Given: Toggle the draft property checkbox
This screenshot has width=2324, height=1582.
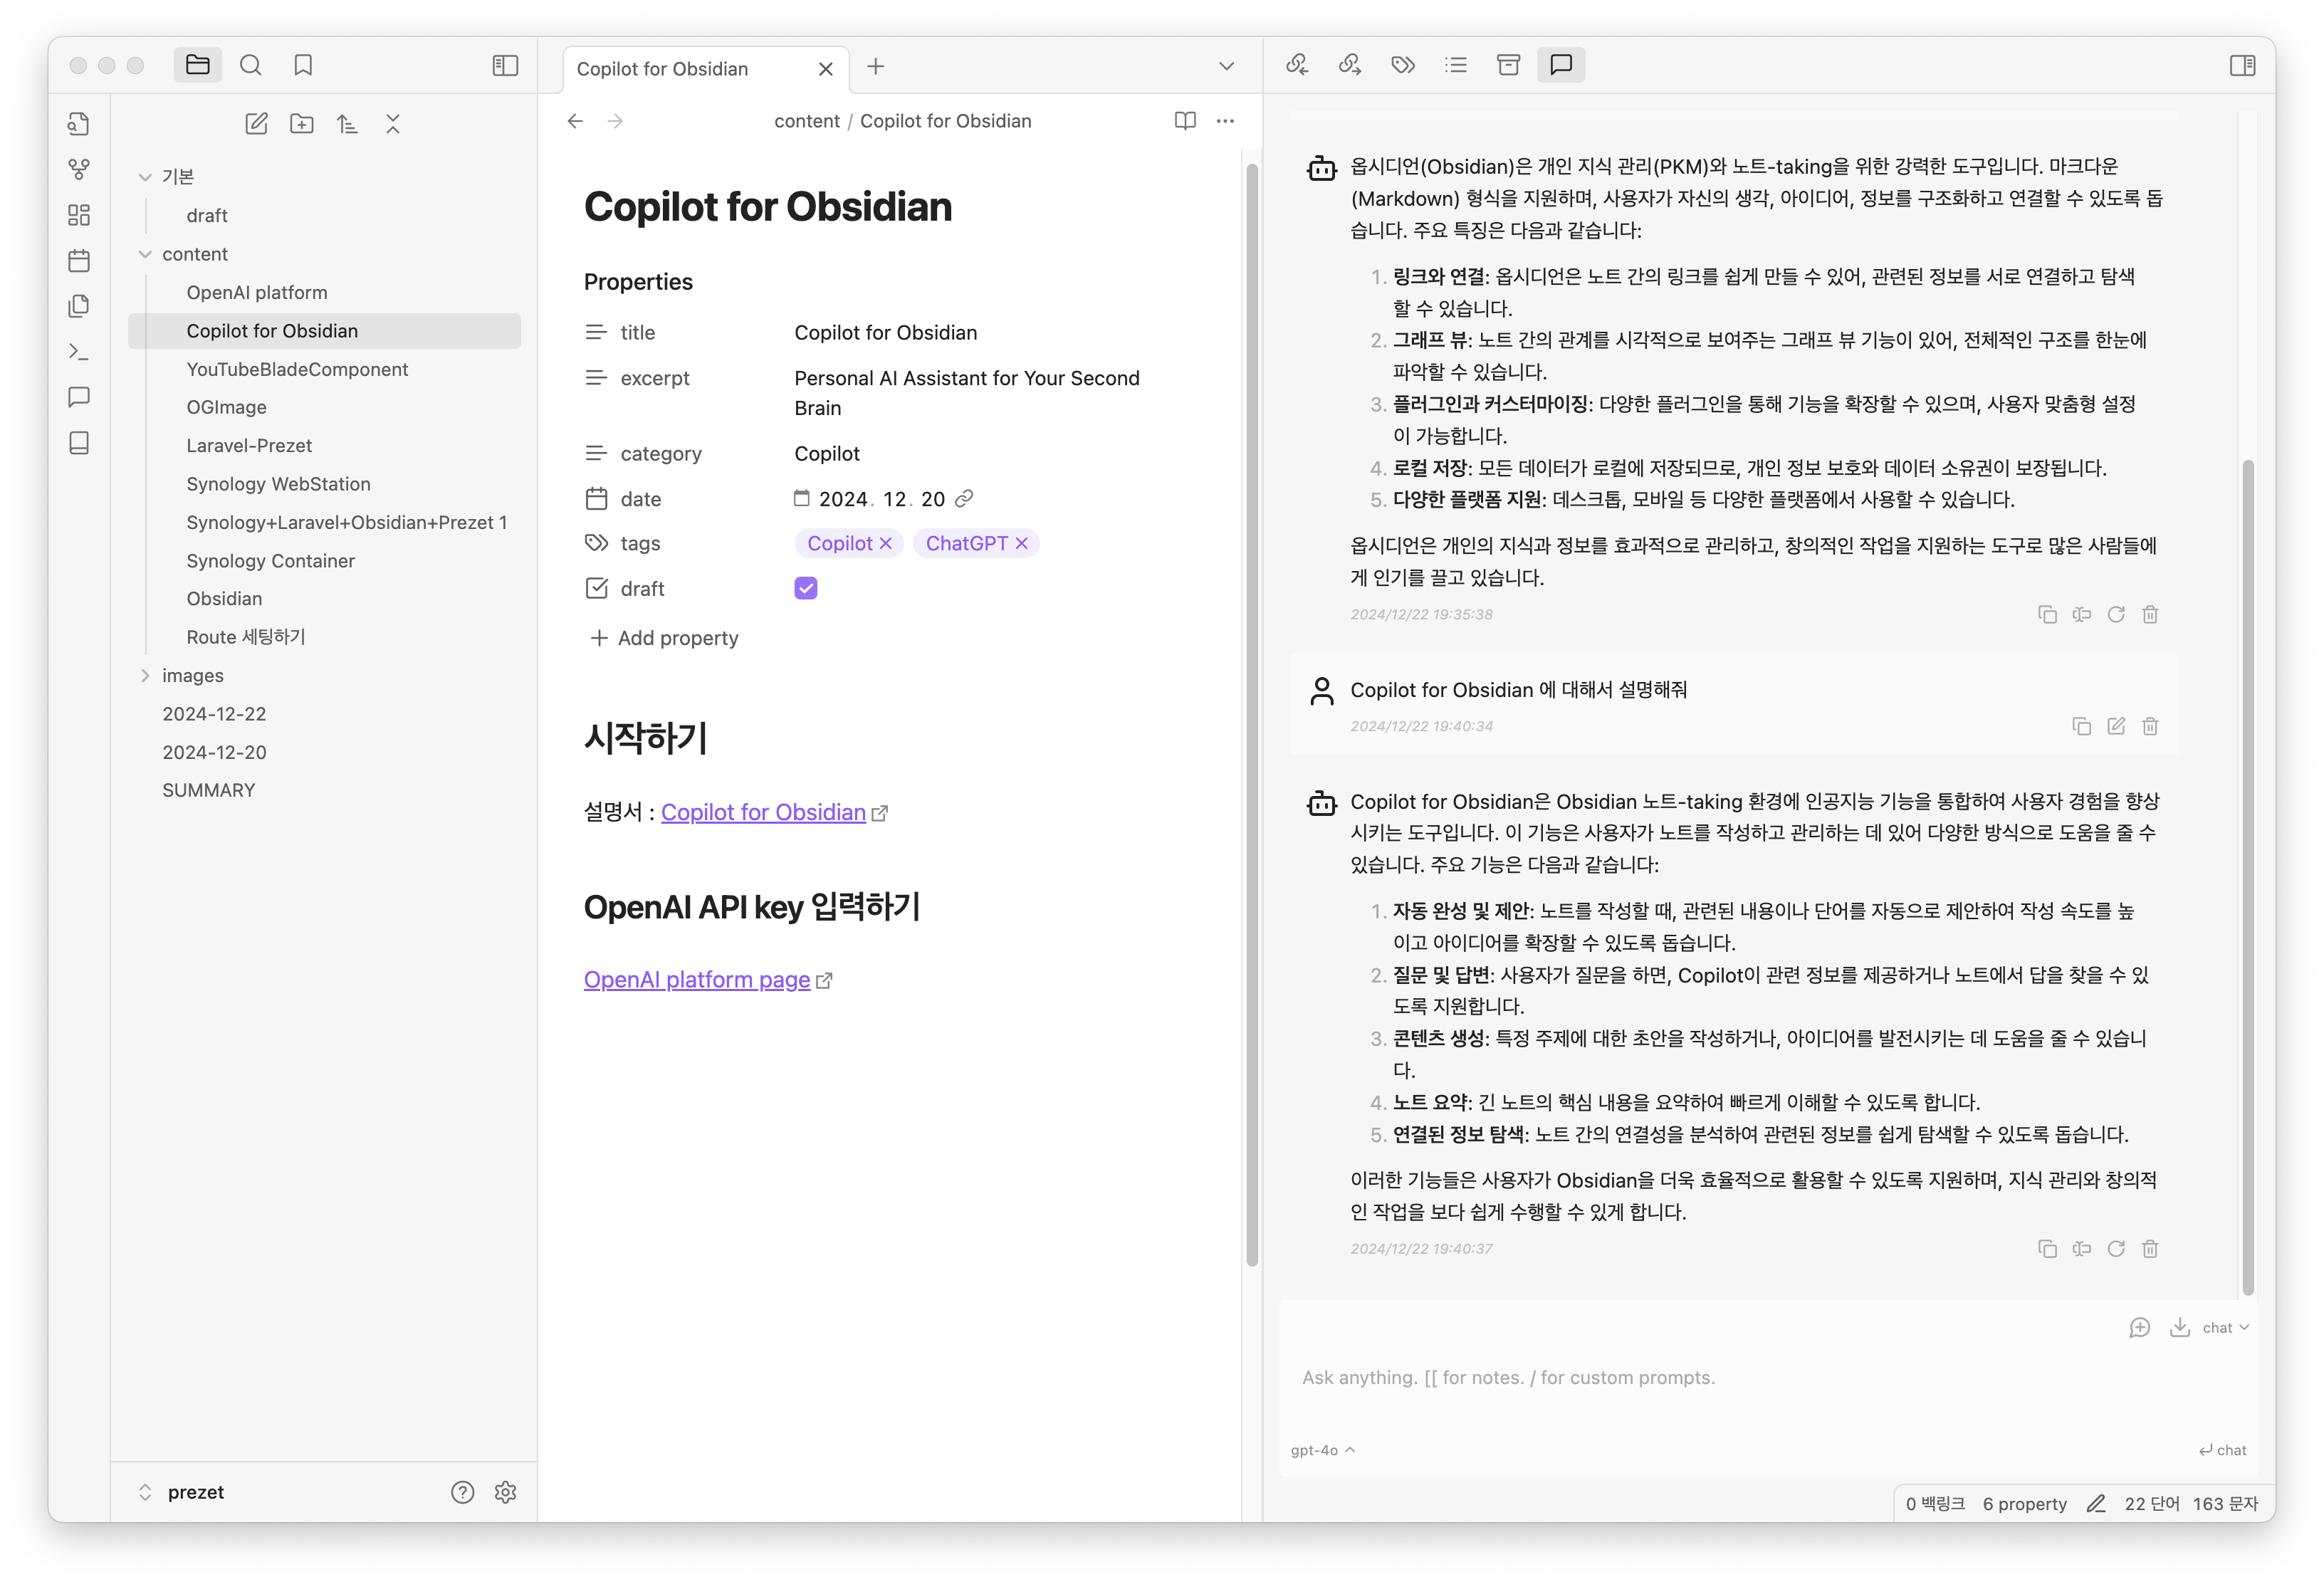Looking at the screenshot, I should pyautogui.click(x=805, y=589).
